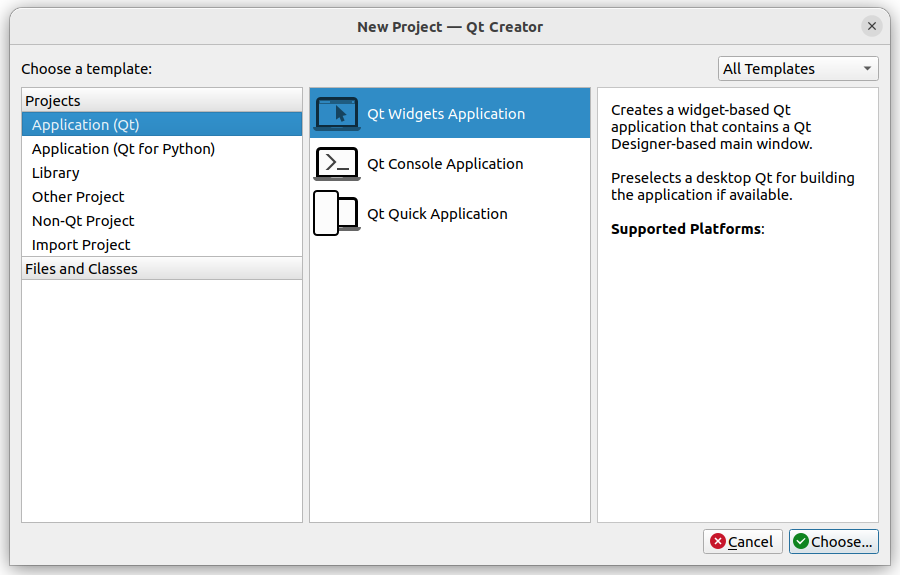Click the Qt Console Application label
Image resolution: width=900 pixels, height=575 pixels.
[x=445, y=164]
